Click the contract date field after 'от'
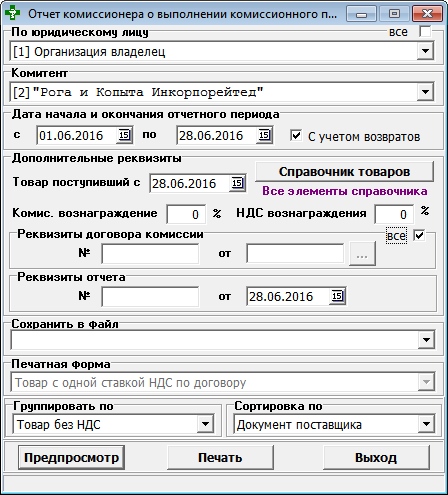 [295, 254]
